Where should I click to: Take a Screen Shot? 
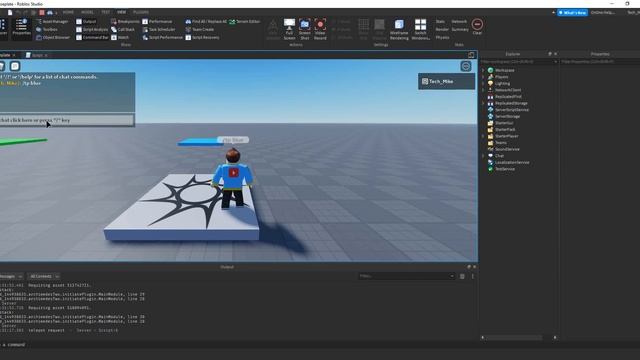coord(304,29)
